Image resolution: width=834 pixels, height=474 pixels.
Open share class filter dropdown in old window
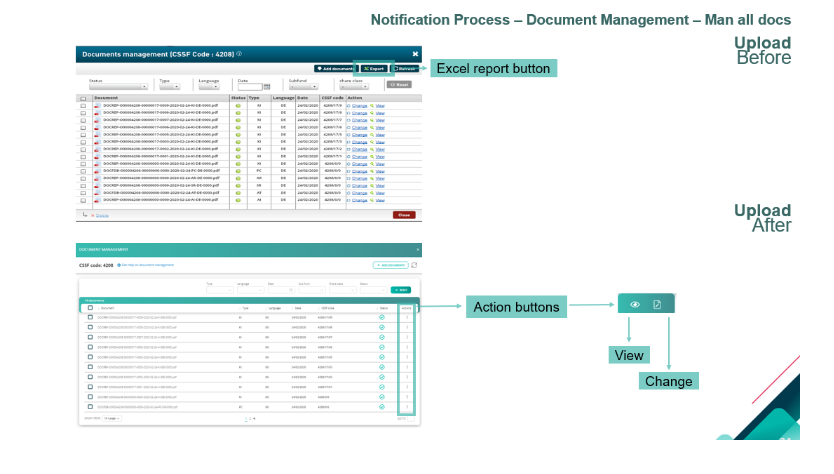coord(354,86)
